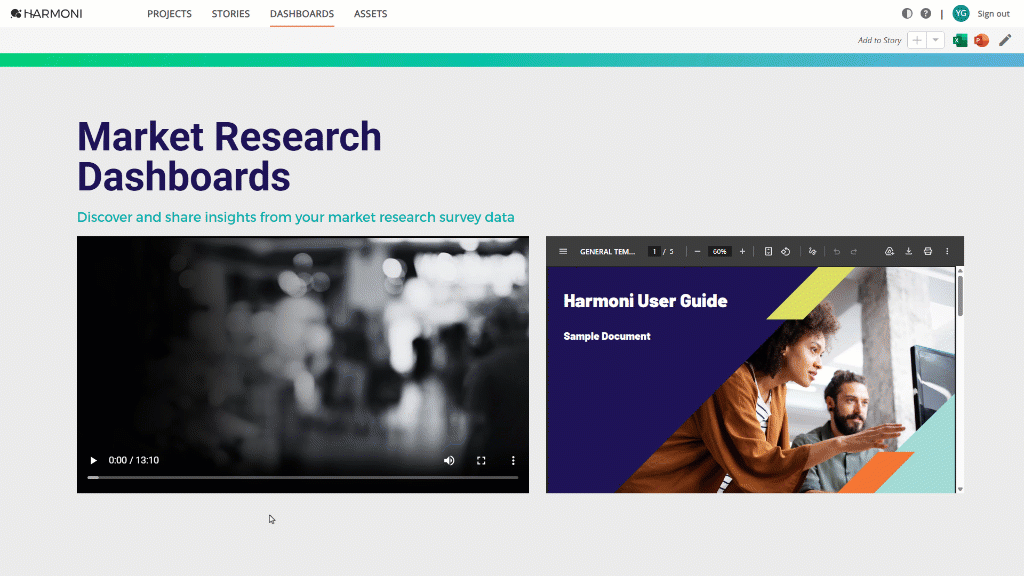Save the PDF to Drive
1024x576 pixels.
(889, 251)
